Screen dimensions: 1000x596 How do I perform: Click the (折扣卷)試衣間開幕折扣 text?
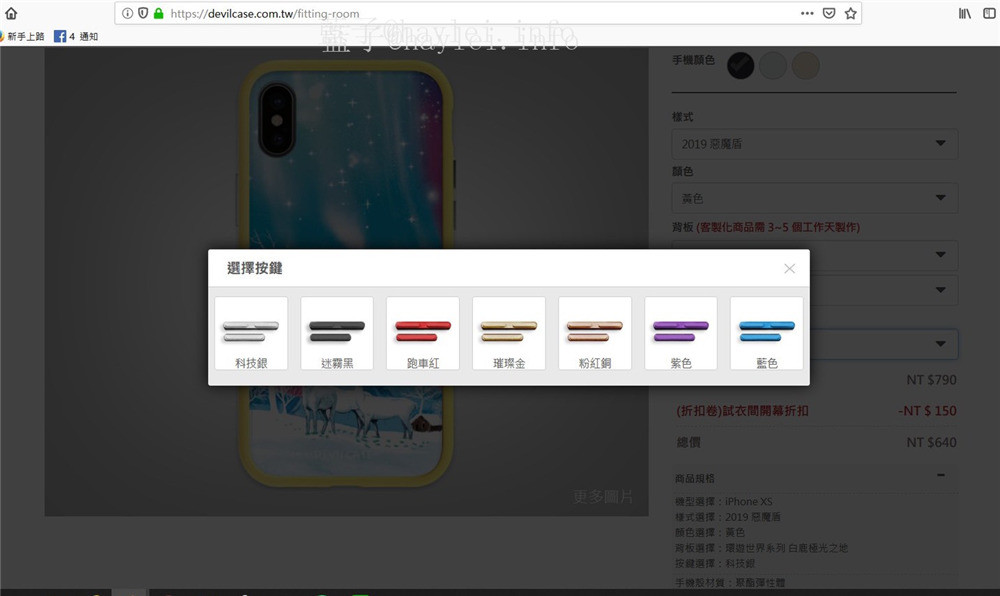(742, 411)
